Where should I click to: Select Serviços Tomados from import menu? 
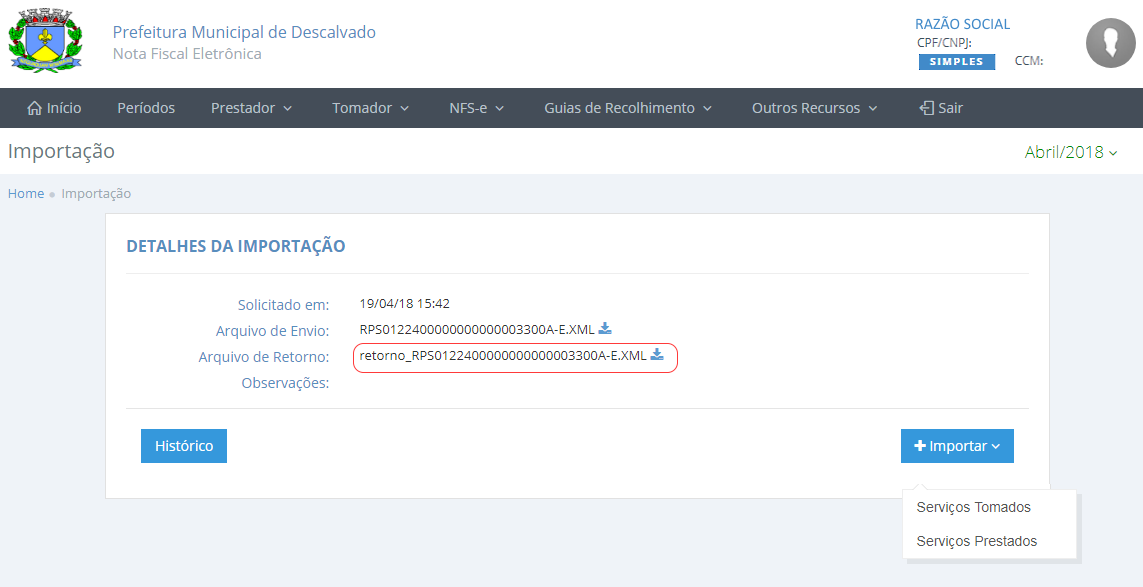[973, 507]
